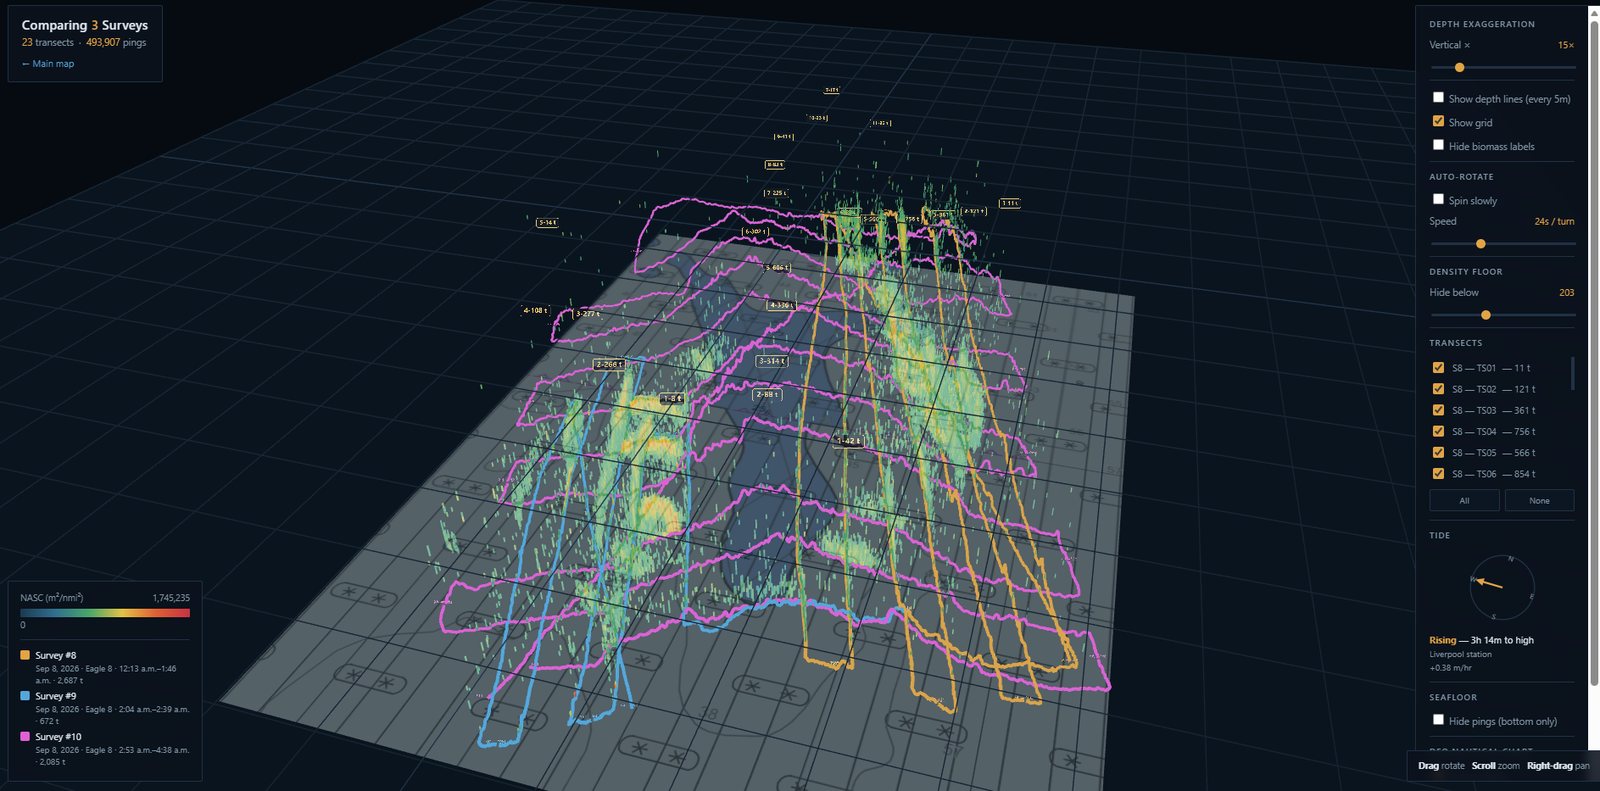The image size is (1600, 791).
Task: Toggle transect S8 — TS03 — 361 t
Action: point(1438,410)
